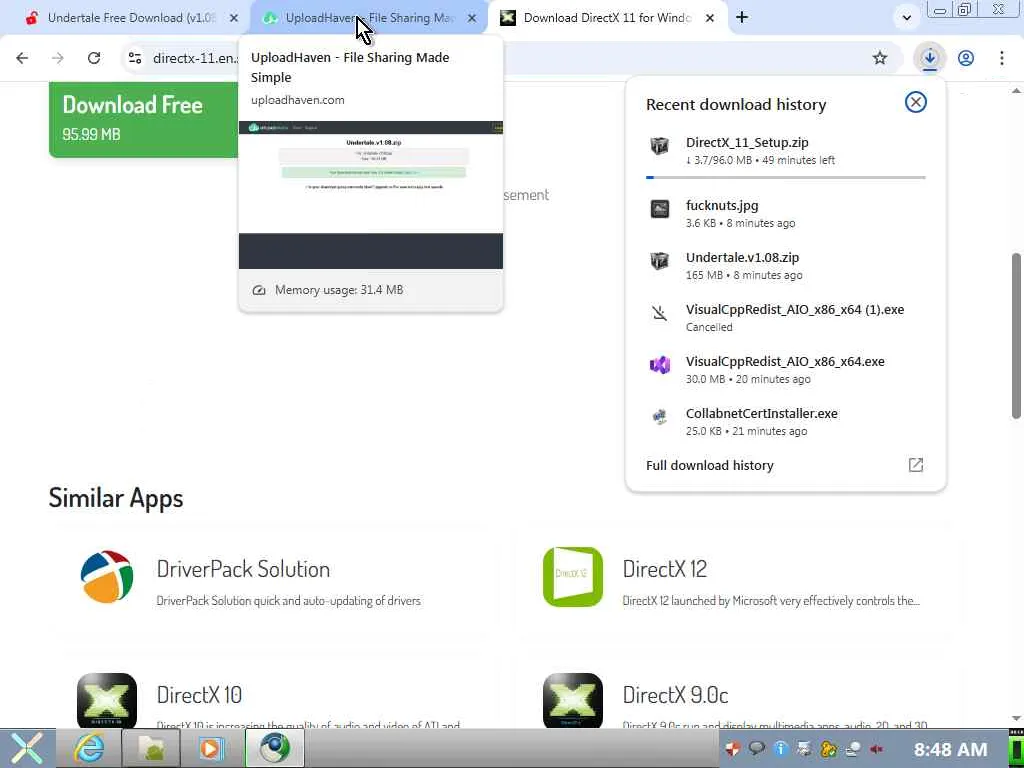
Task: Close the Undertale Free Download tab
Action: tap(234, 18)
